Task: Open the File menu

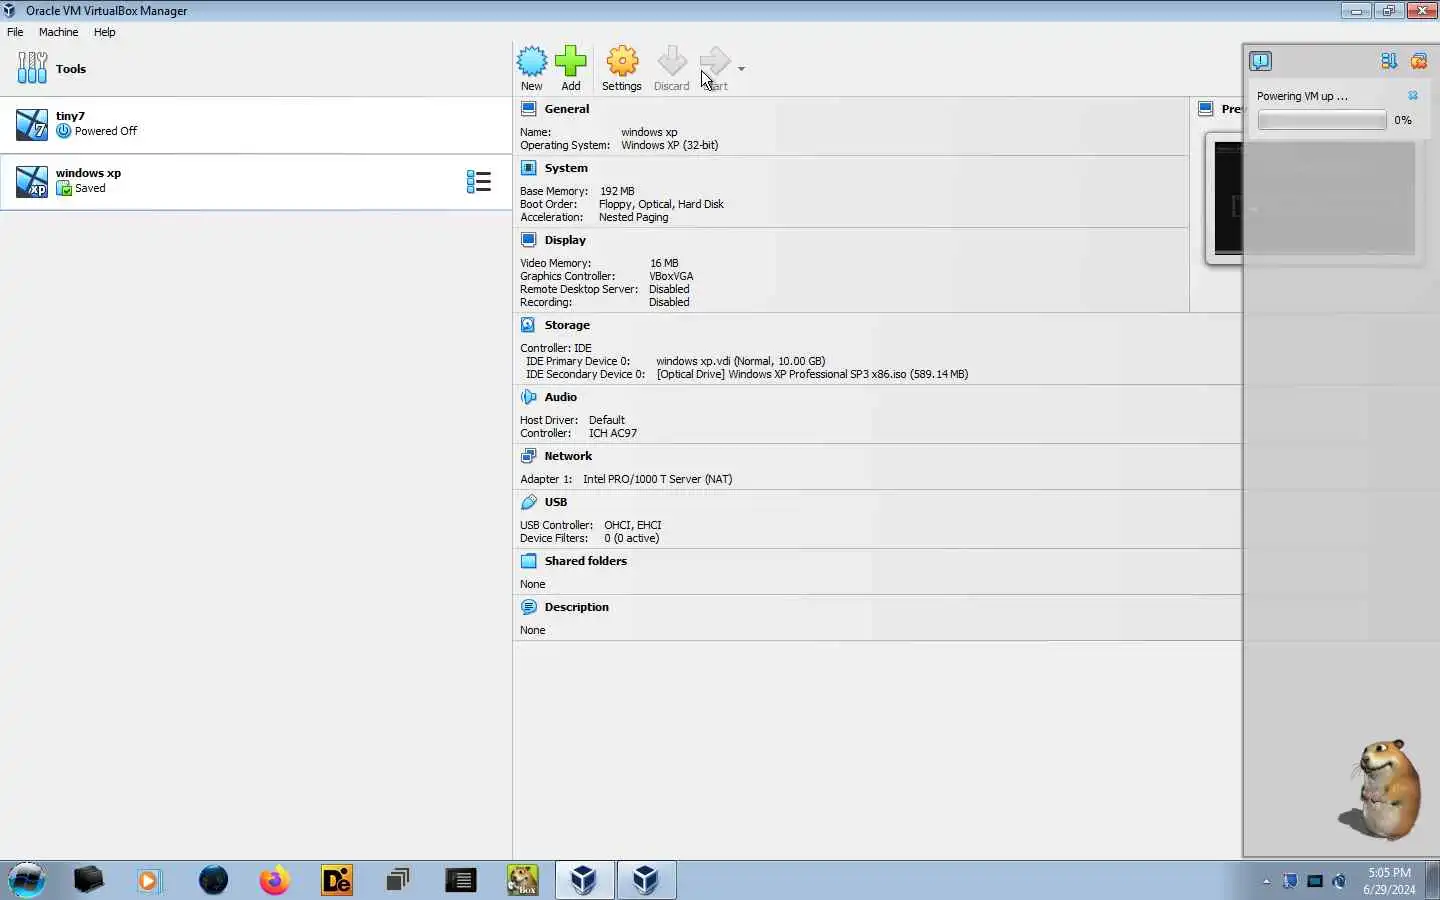Action: (15, 32)
